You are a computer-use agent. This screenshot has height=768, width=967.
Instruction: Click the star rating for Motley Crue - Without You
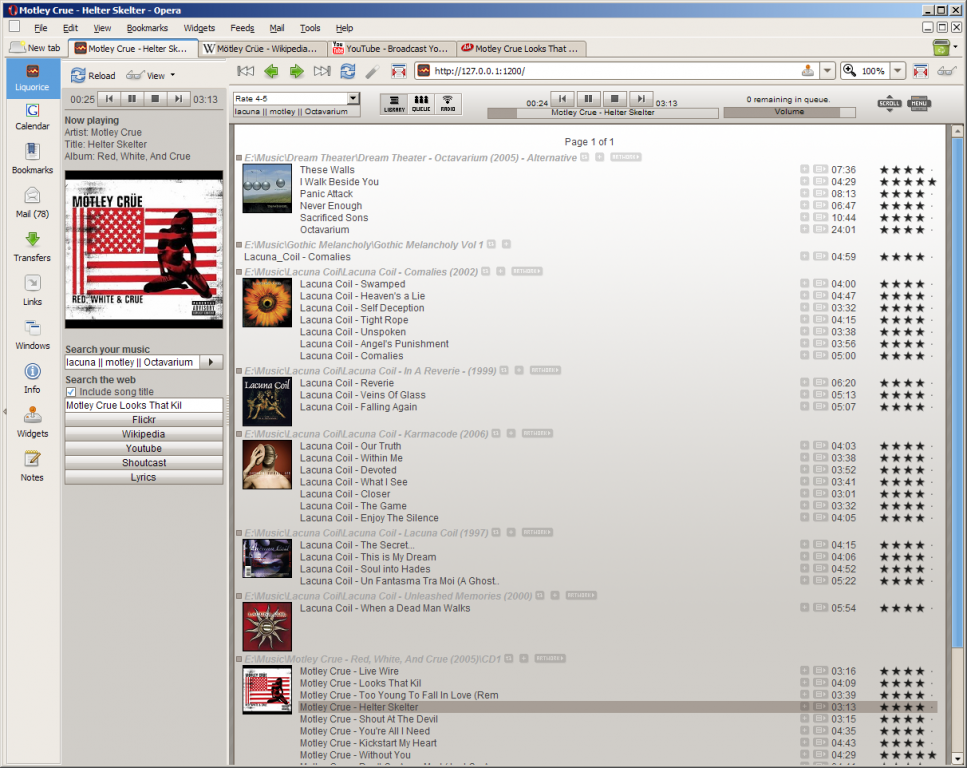tap(908, 755)
